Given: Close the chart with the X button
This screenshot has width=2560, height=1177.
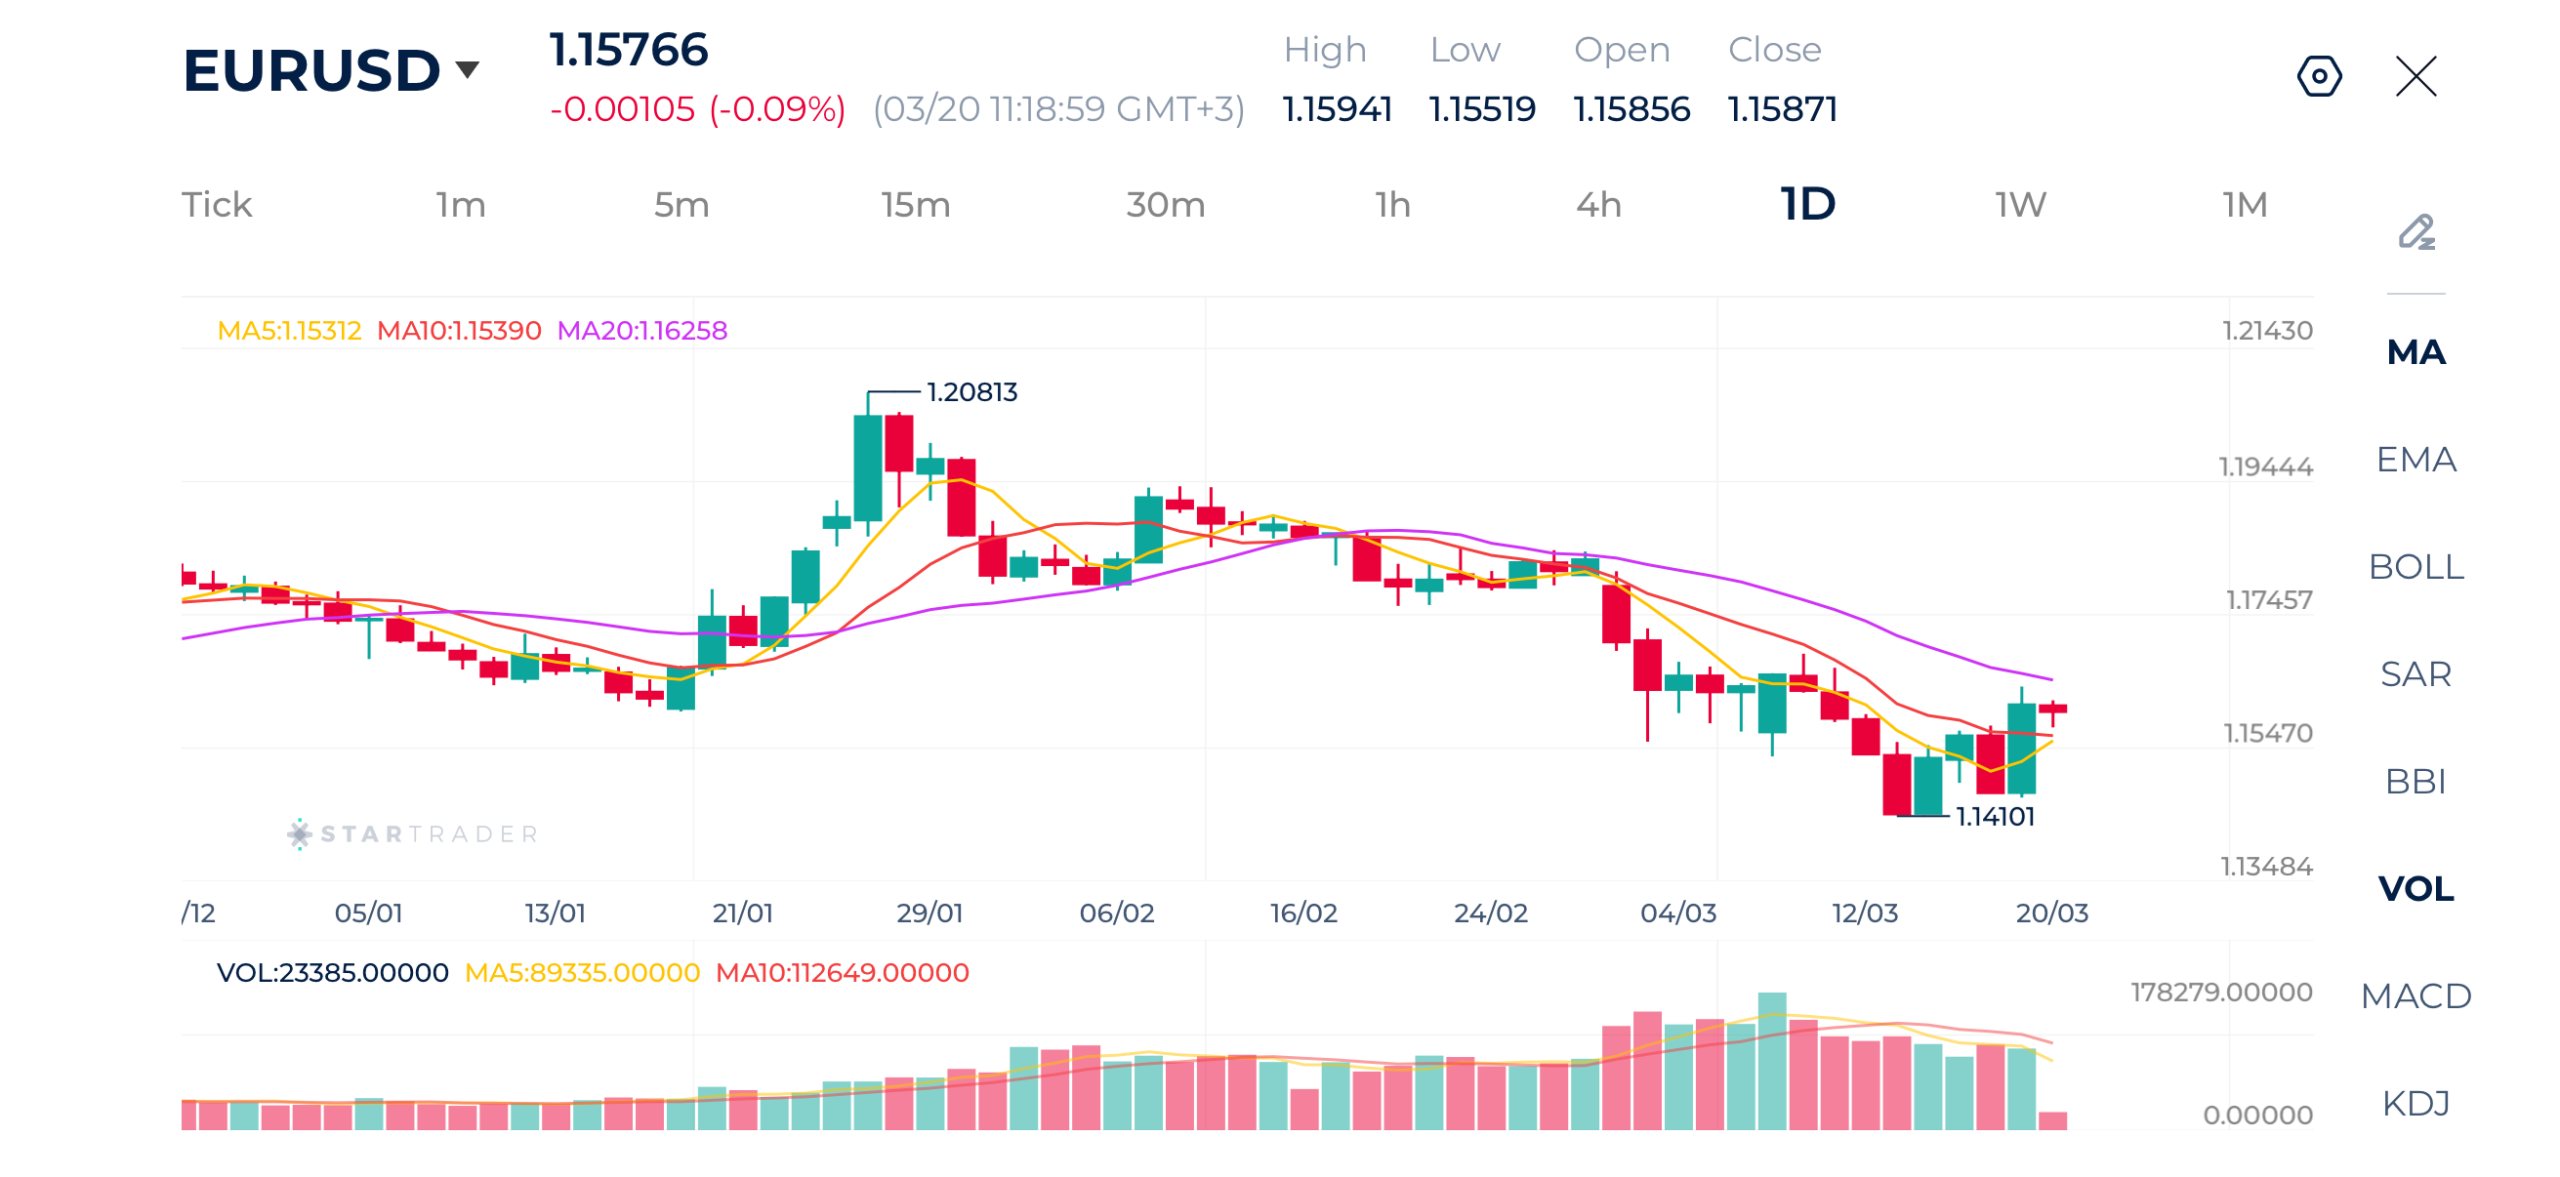Looking at the screenshot, I should tap(2416, 76).
